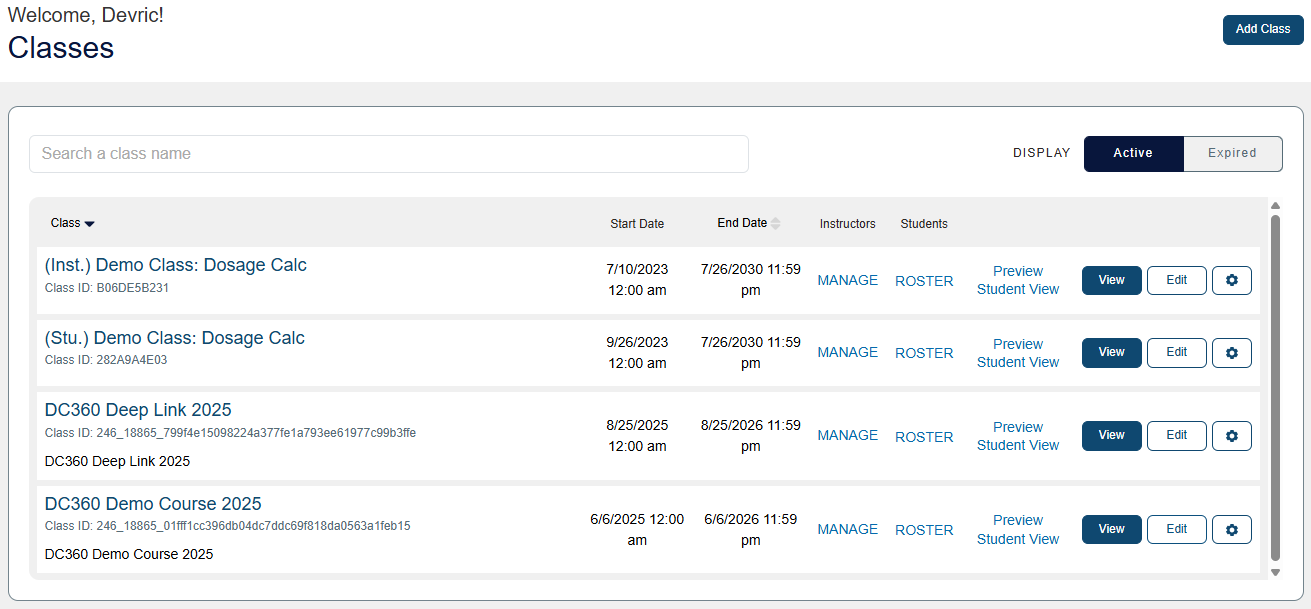Open the (Inst.) Demo Class: Dosage Calc title
Viewport: 1311px width, 609px height.
point(176,266)
